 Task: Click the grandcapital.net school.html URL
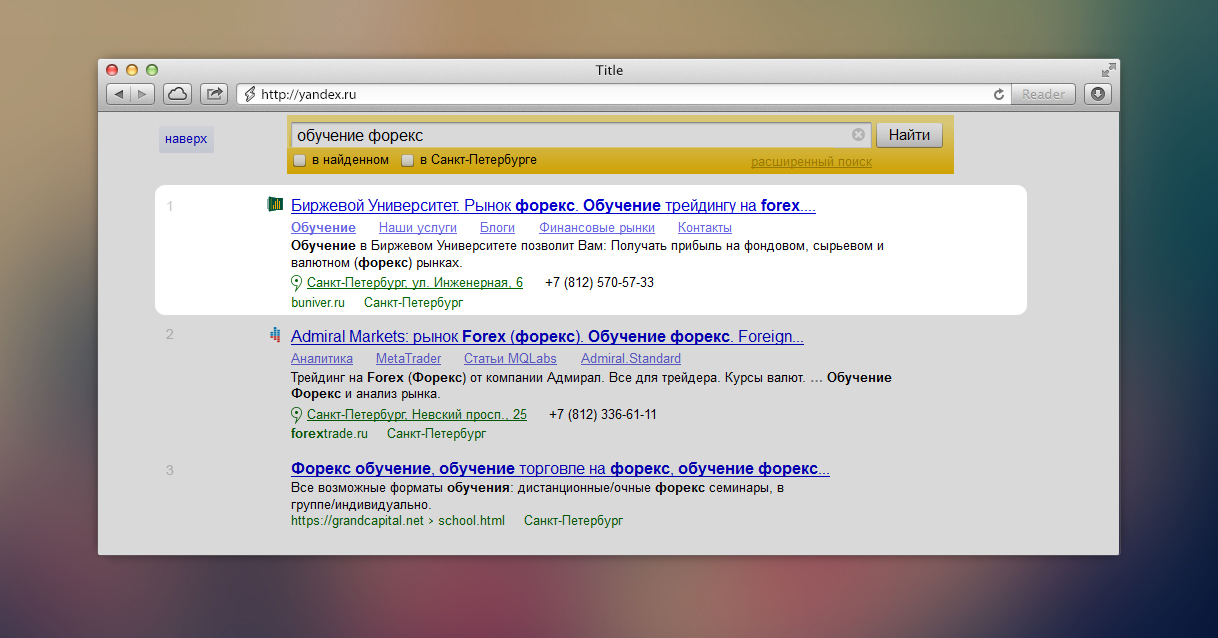click(x=398, y=521)
